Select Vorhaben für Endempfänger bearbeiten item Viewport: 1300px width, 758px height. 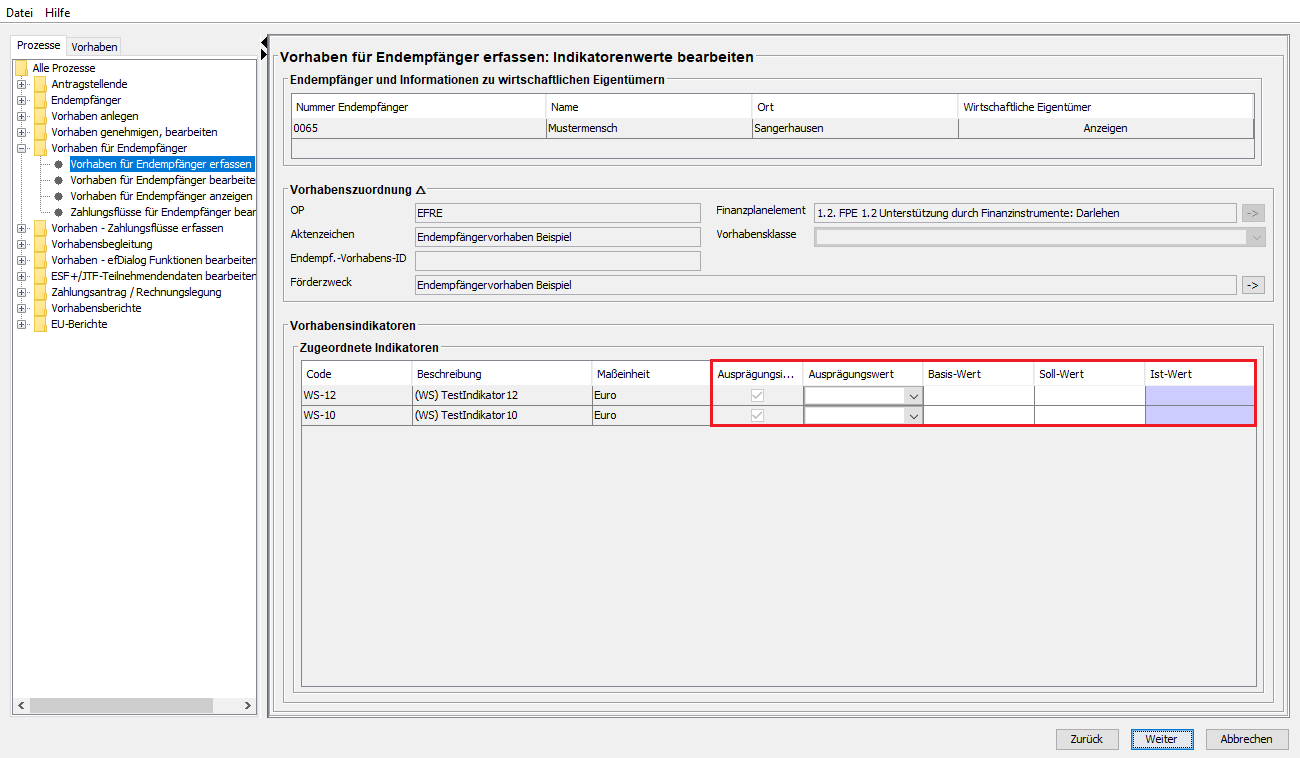click(x=162, y=180)
